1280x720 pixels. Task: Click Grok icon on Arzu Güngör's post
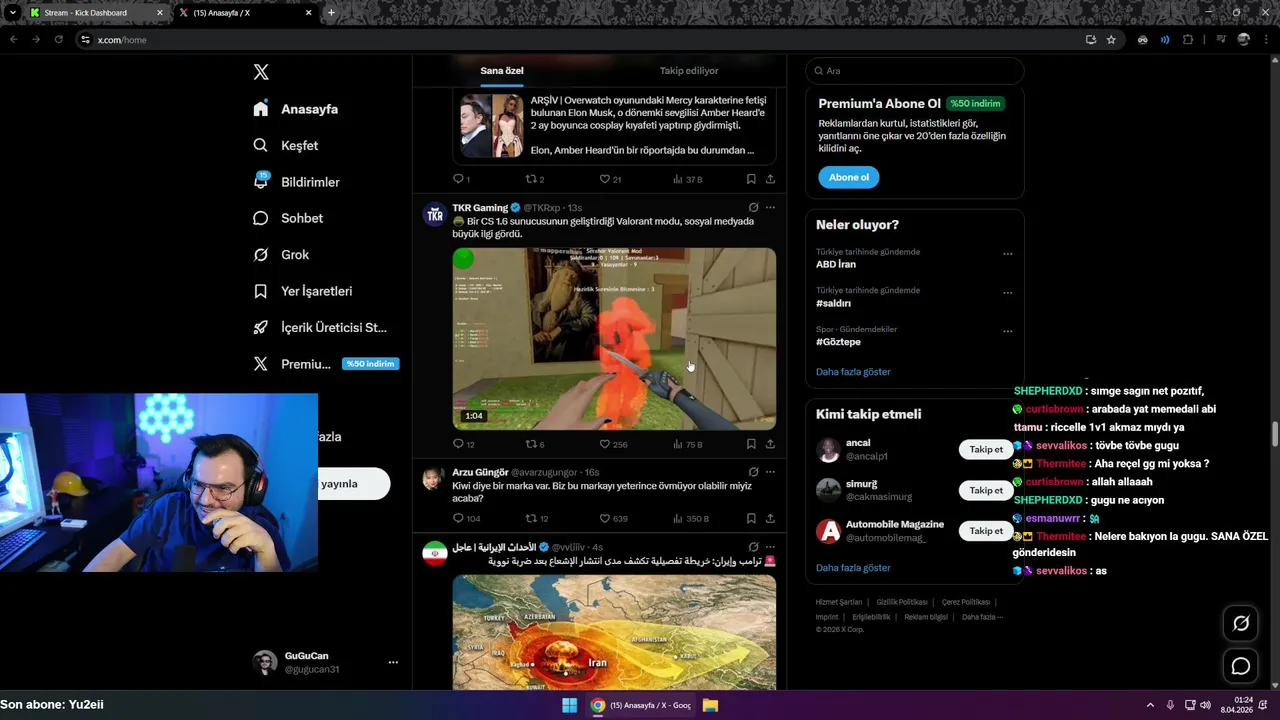[753, 472]
